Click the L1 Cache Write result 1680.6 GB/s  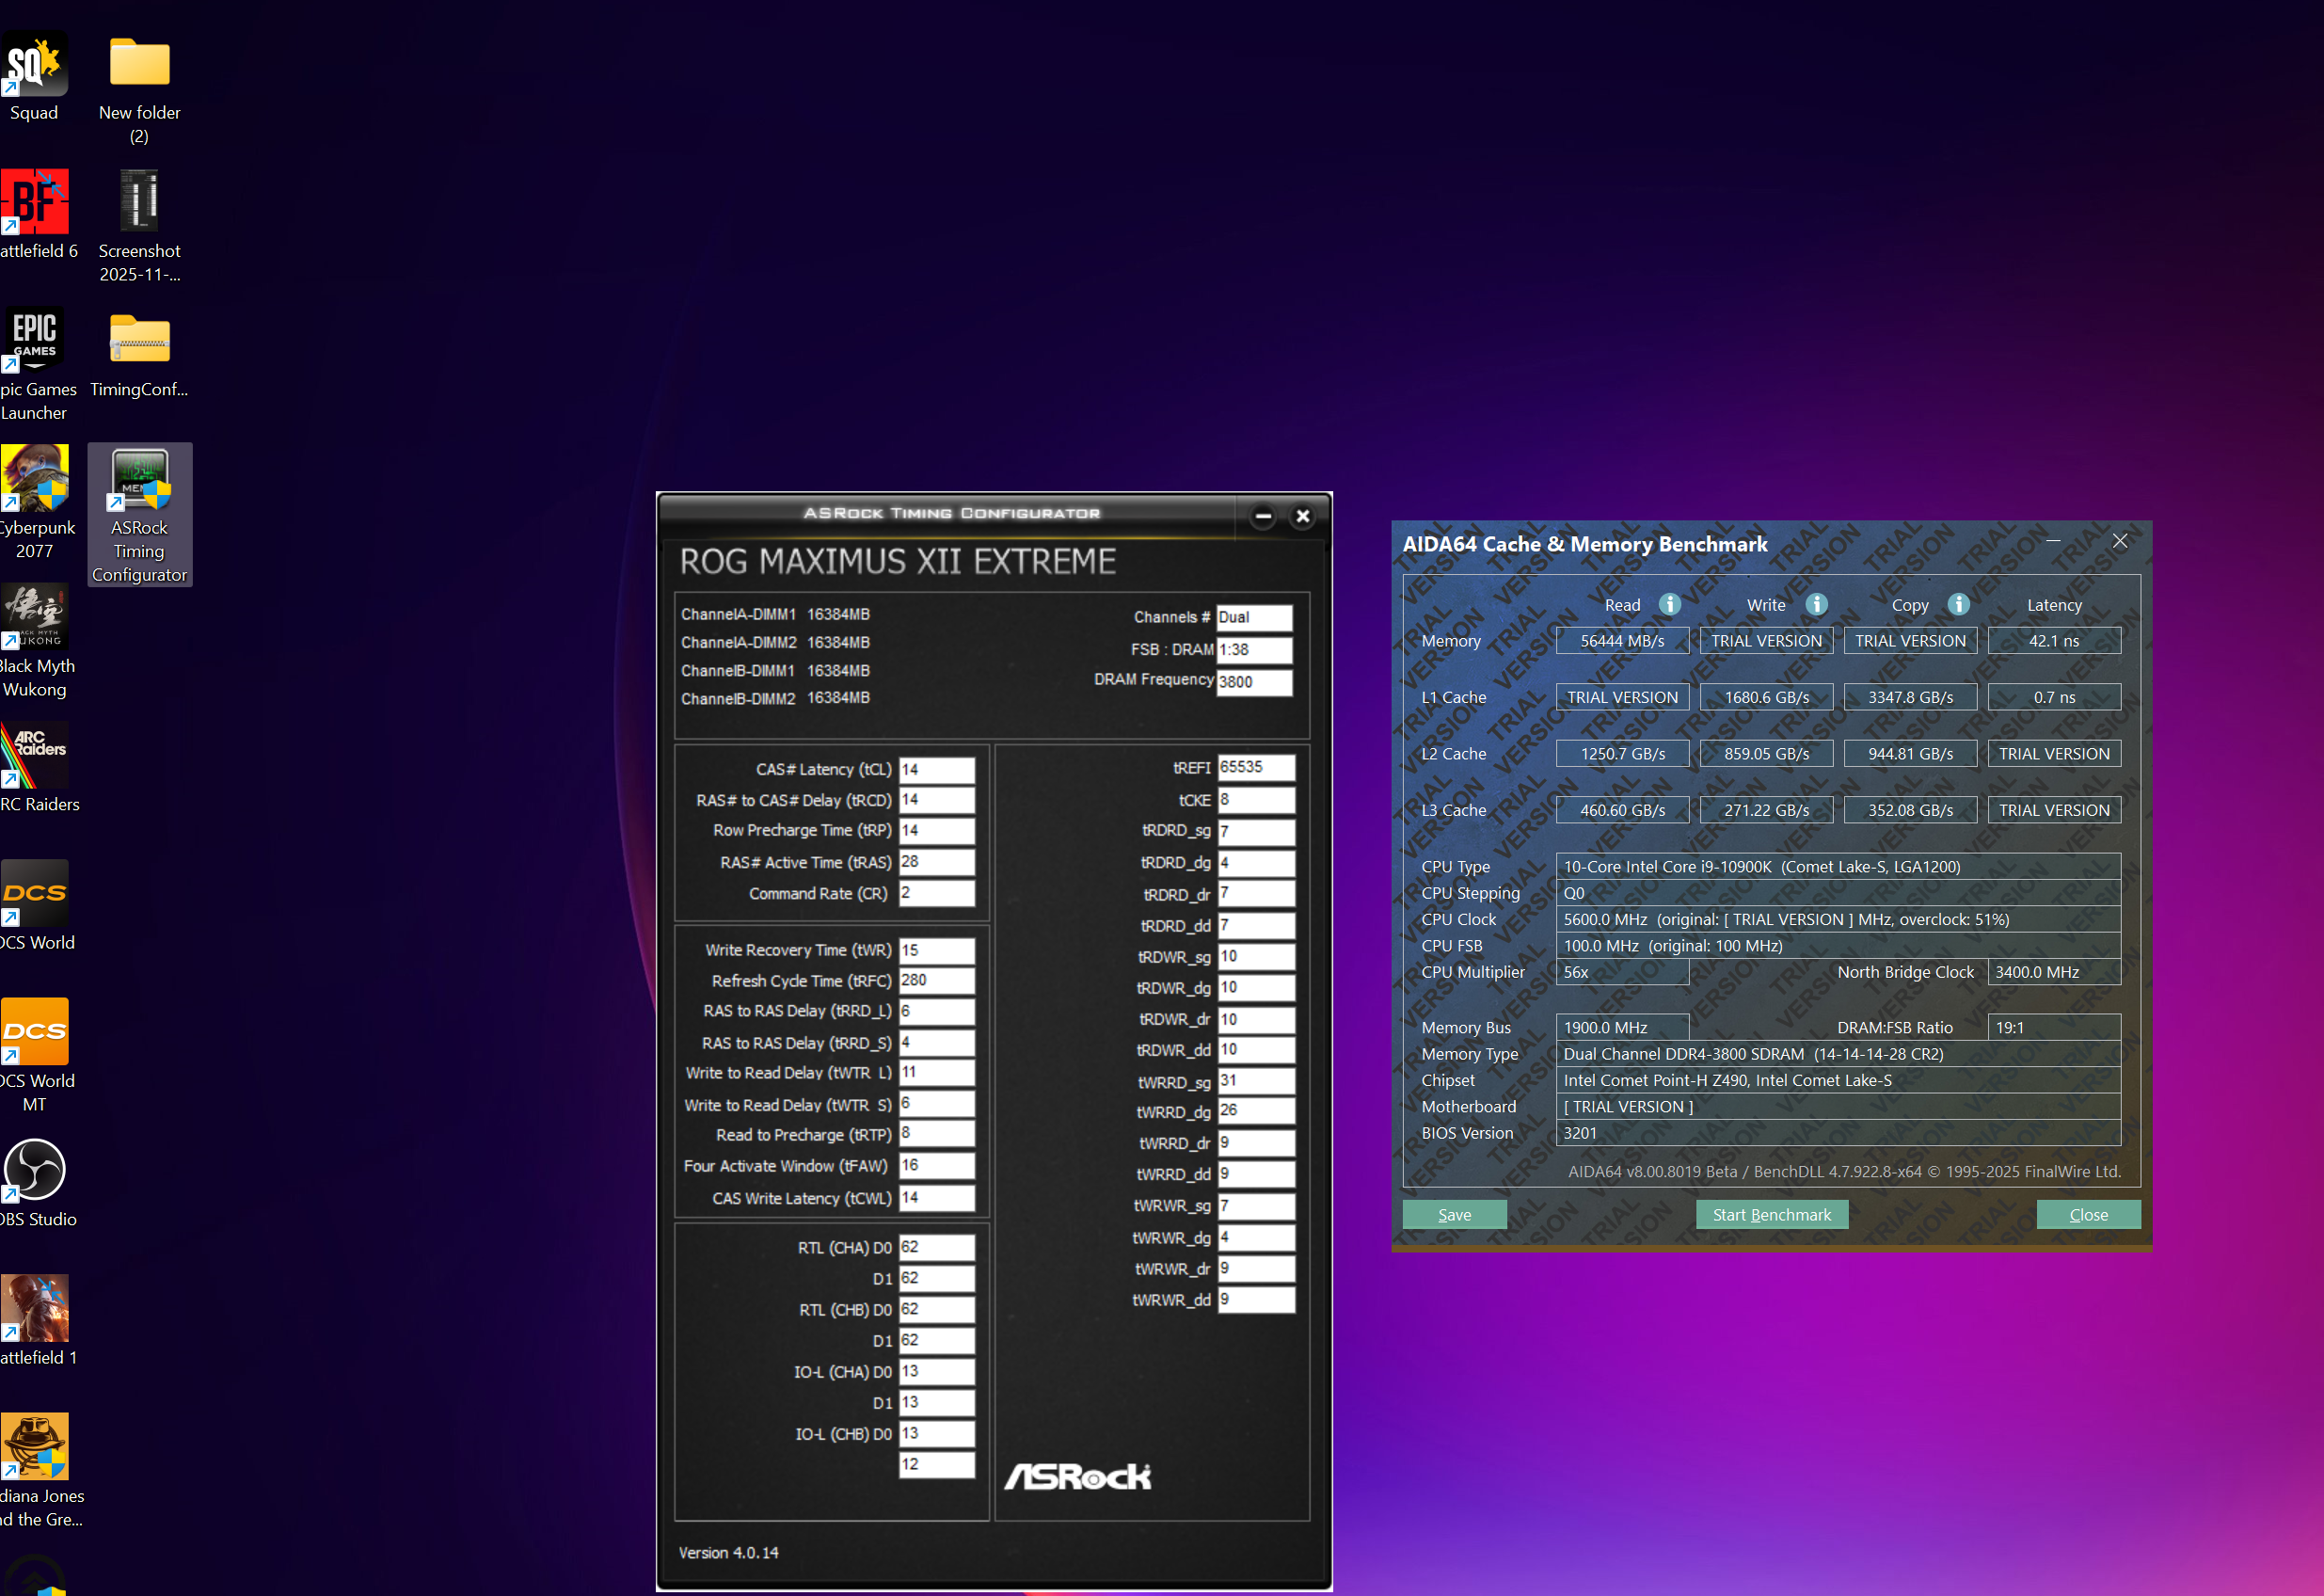pos(1766,697)
